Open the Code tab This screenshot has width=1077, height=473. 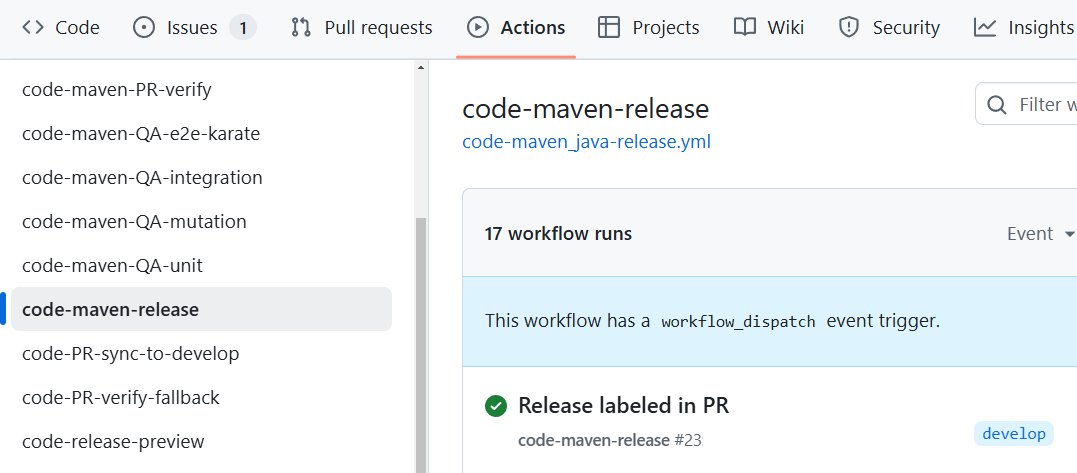pyautogui.click(x=60, y=27)
